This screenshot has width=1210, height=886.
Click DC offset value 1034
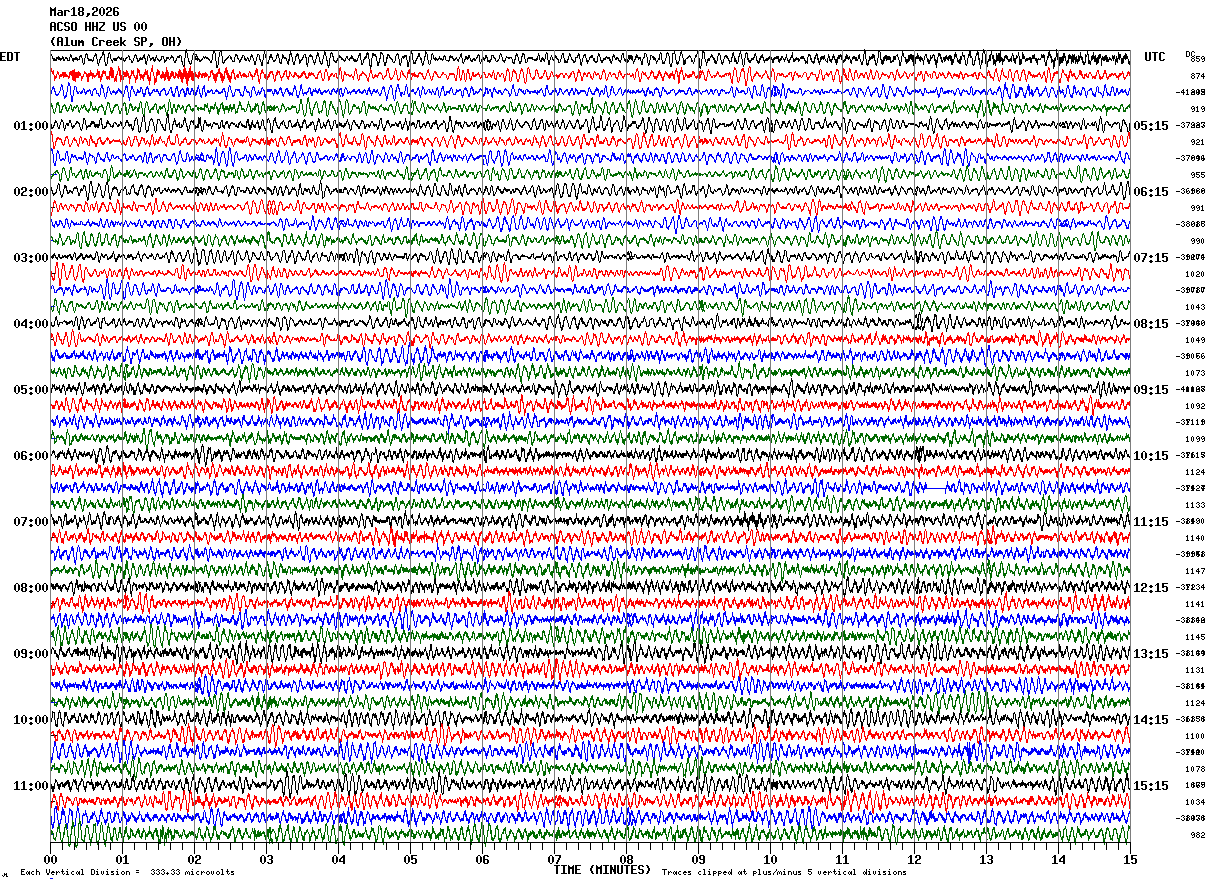[x=1195, y=802]
